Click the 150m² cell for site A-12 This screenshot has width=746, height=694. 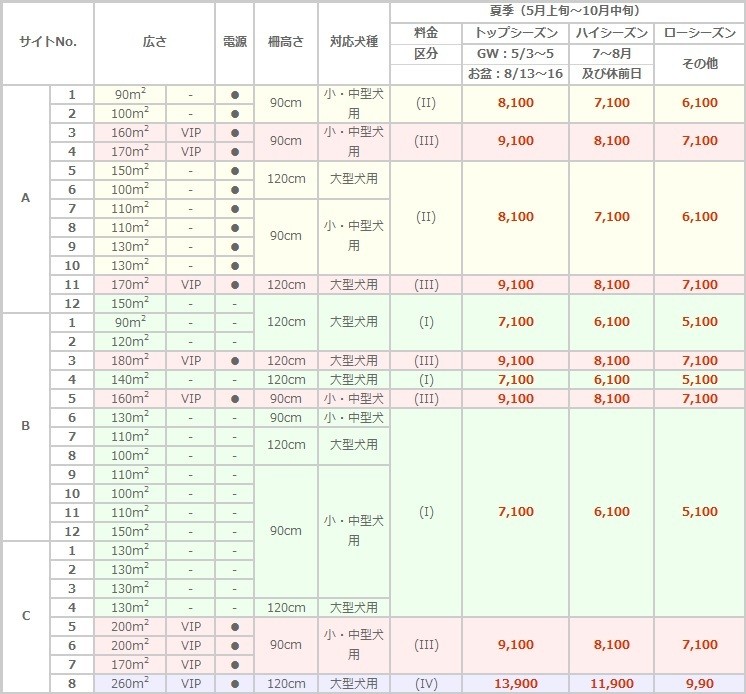[130, 303]
